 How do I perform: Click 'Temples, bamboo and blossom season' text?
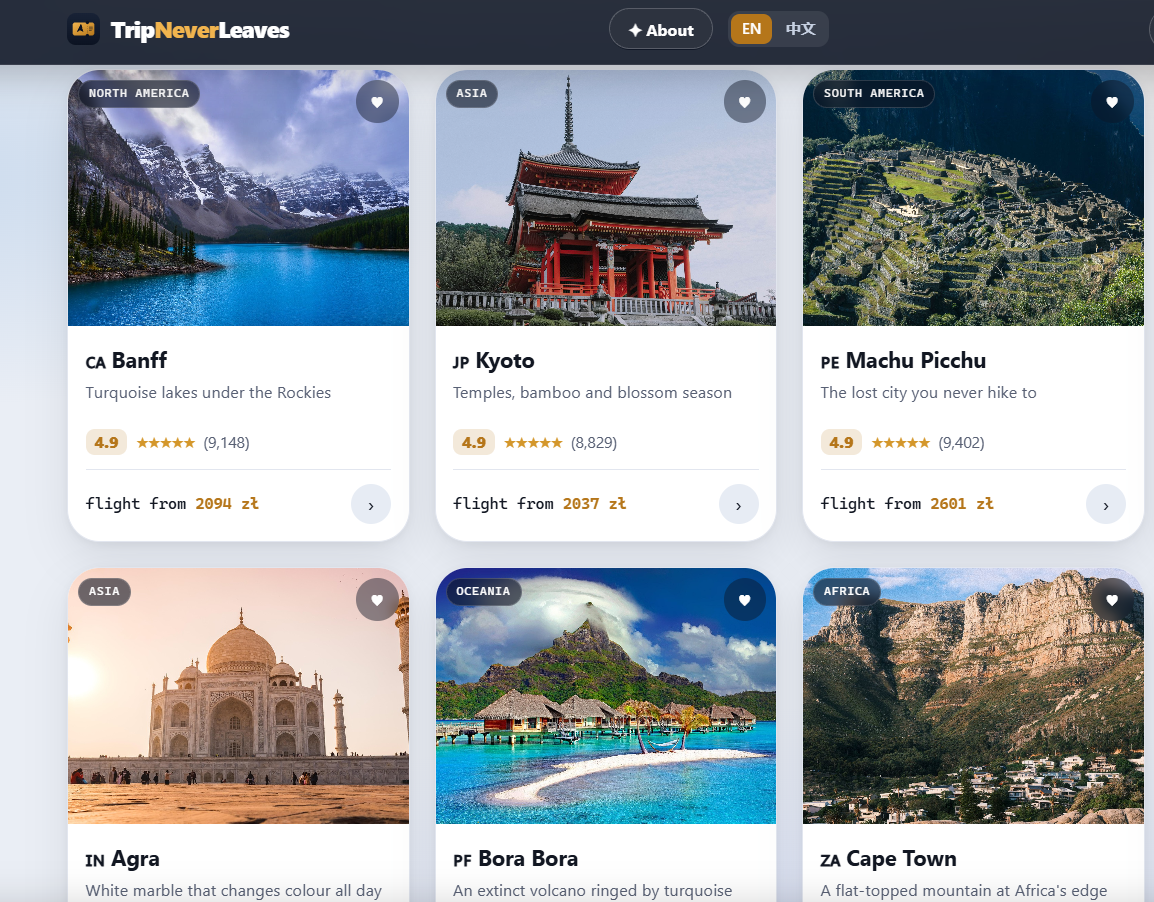[x=592, y=393]
